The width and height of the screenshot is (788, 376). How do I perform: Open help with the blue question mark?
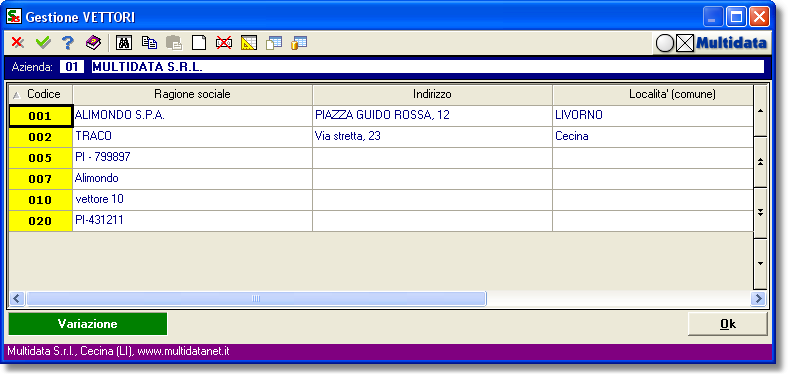point(68,43)
